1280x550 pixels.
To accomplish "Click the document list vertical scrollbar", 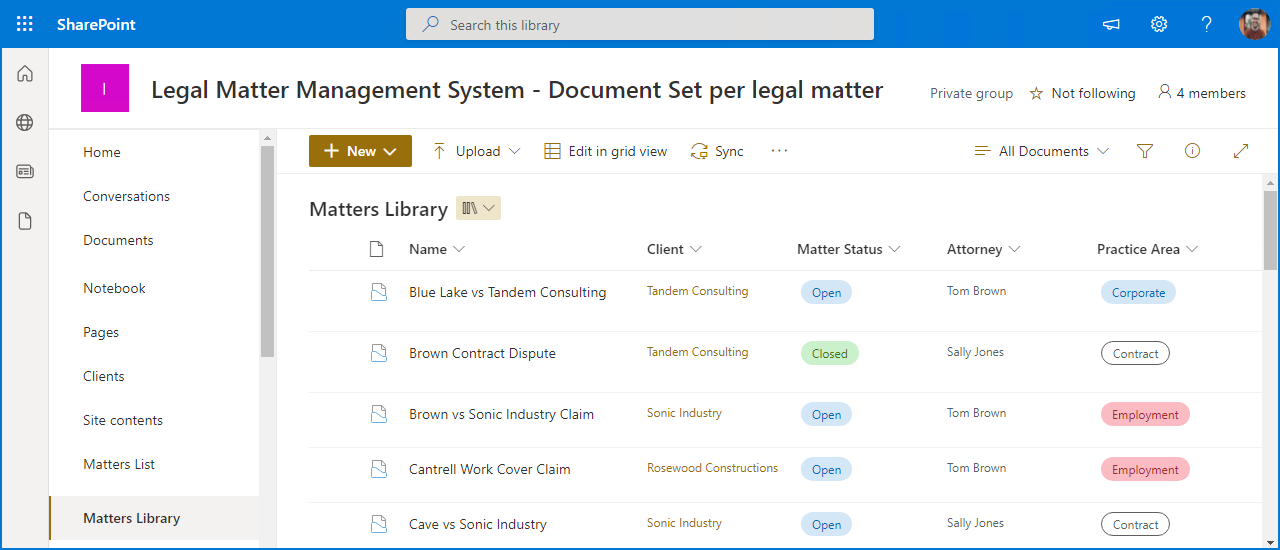I will click(1270, 230).
